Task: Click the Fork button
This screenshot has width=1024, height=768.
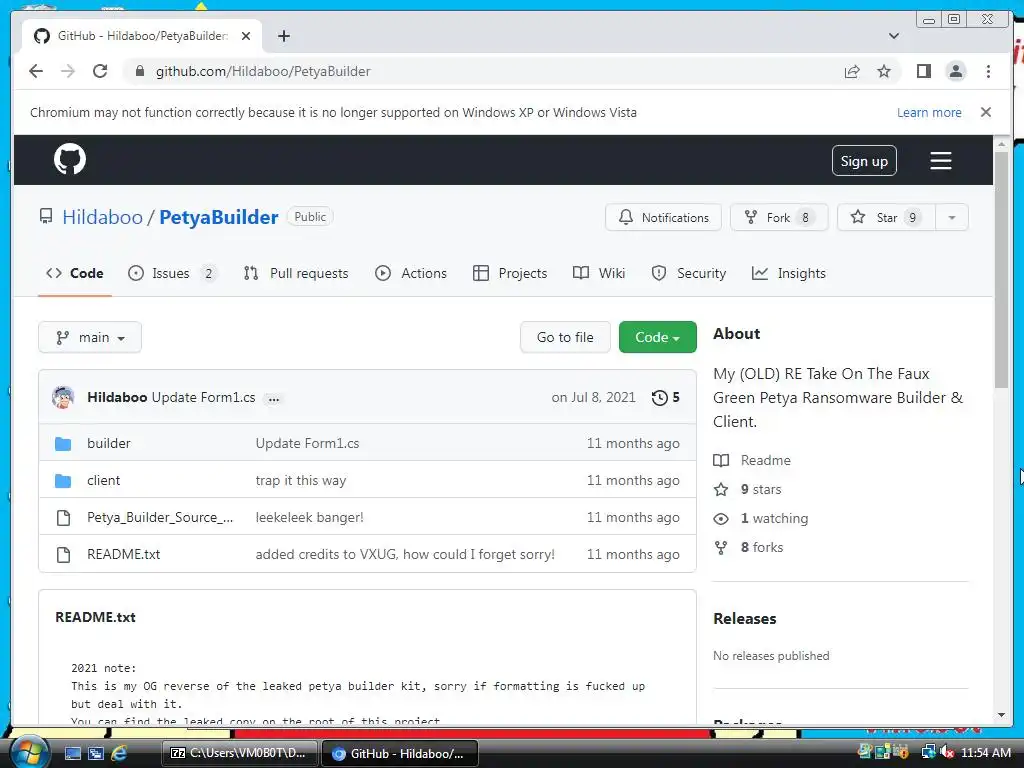Action: point(779,217)
